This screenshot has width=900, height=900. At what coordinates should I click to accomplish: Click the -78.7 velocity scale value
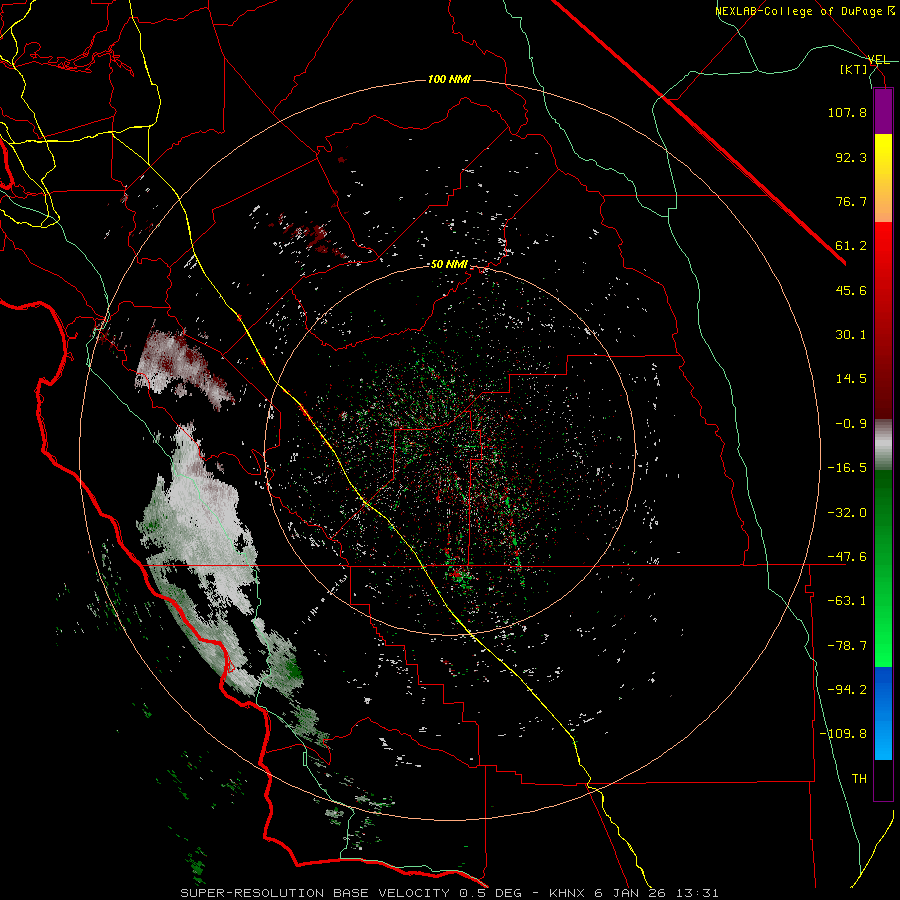(847, 646)
